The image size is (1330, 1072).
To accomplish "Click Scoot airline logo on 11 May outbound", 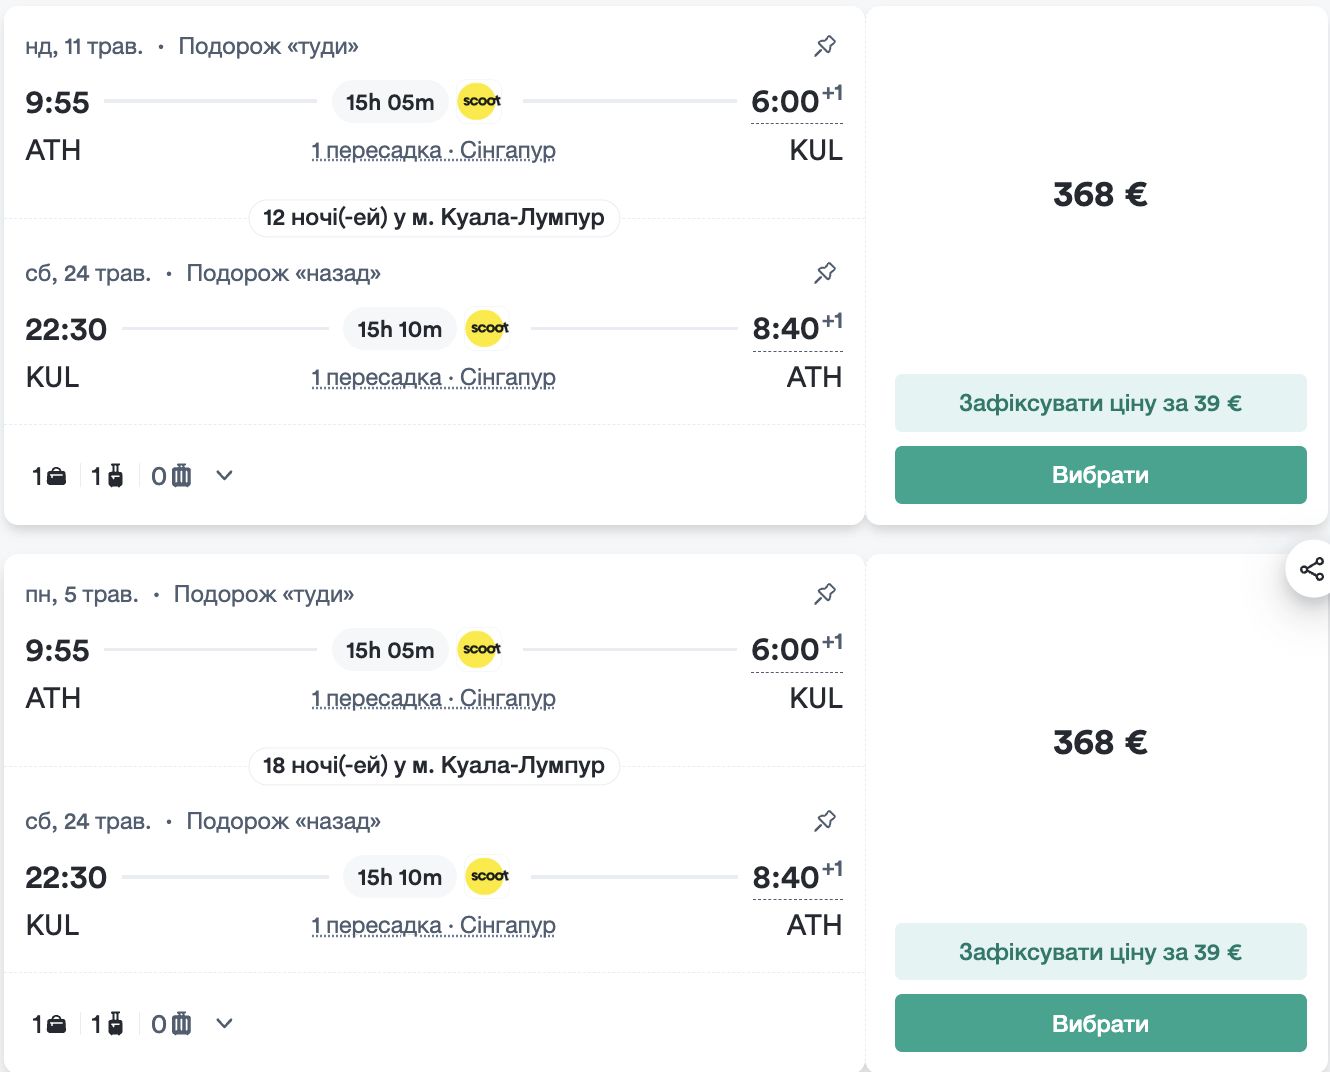I will click(x=480, y=101).
